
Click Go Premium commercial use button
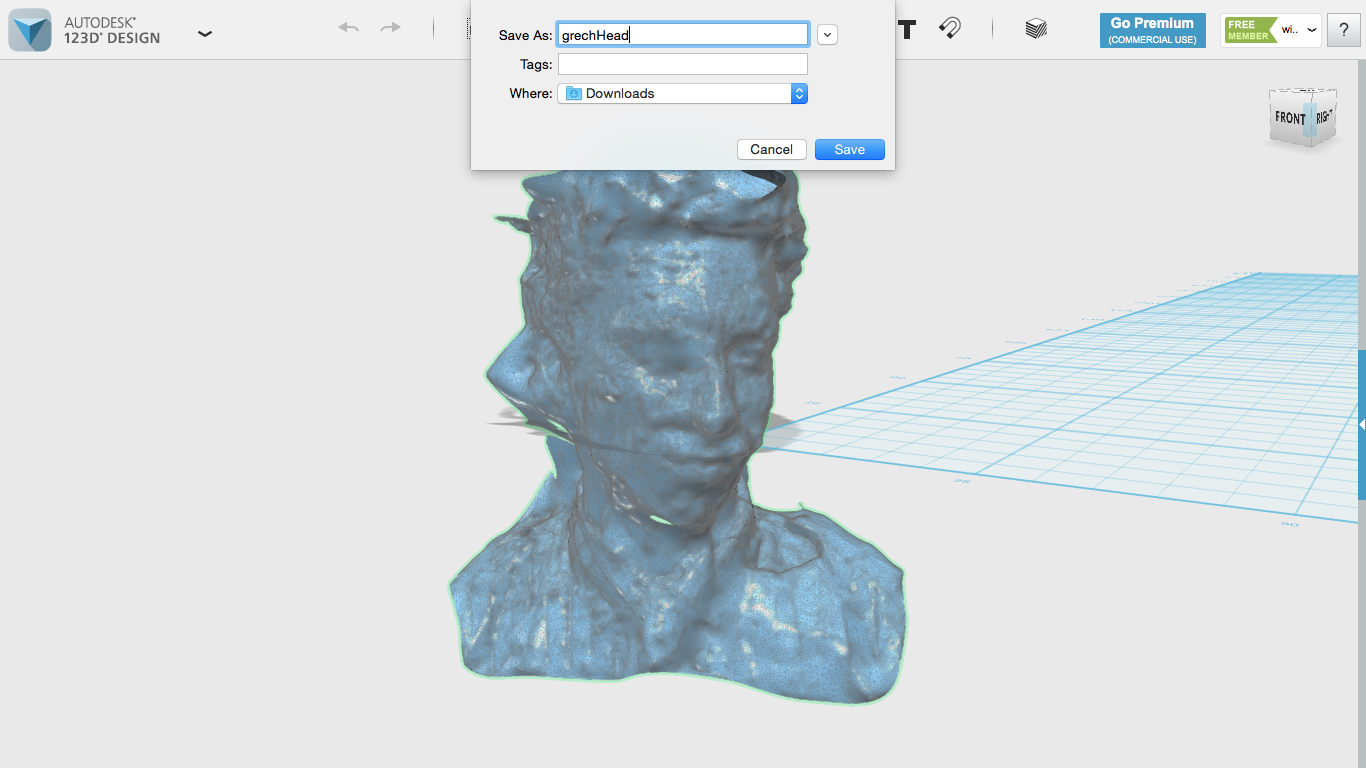tap(1152, 30)
